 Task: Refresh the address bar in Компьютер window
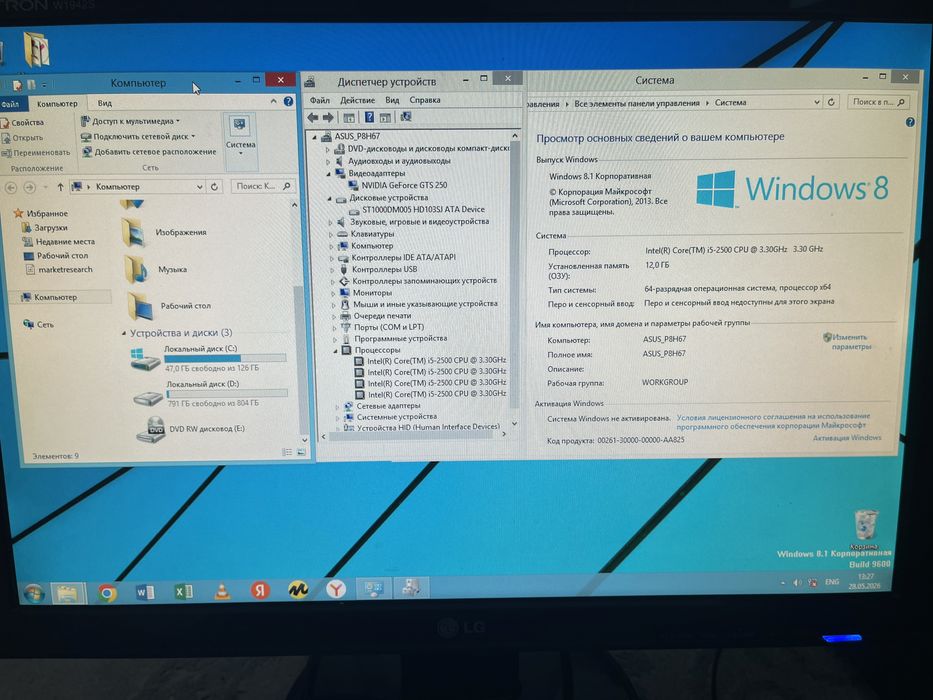215,186
